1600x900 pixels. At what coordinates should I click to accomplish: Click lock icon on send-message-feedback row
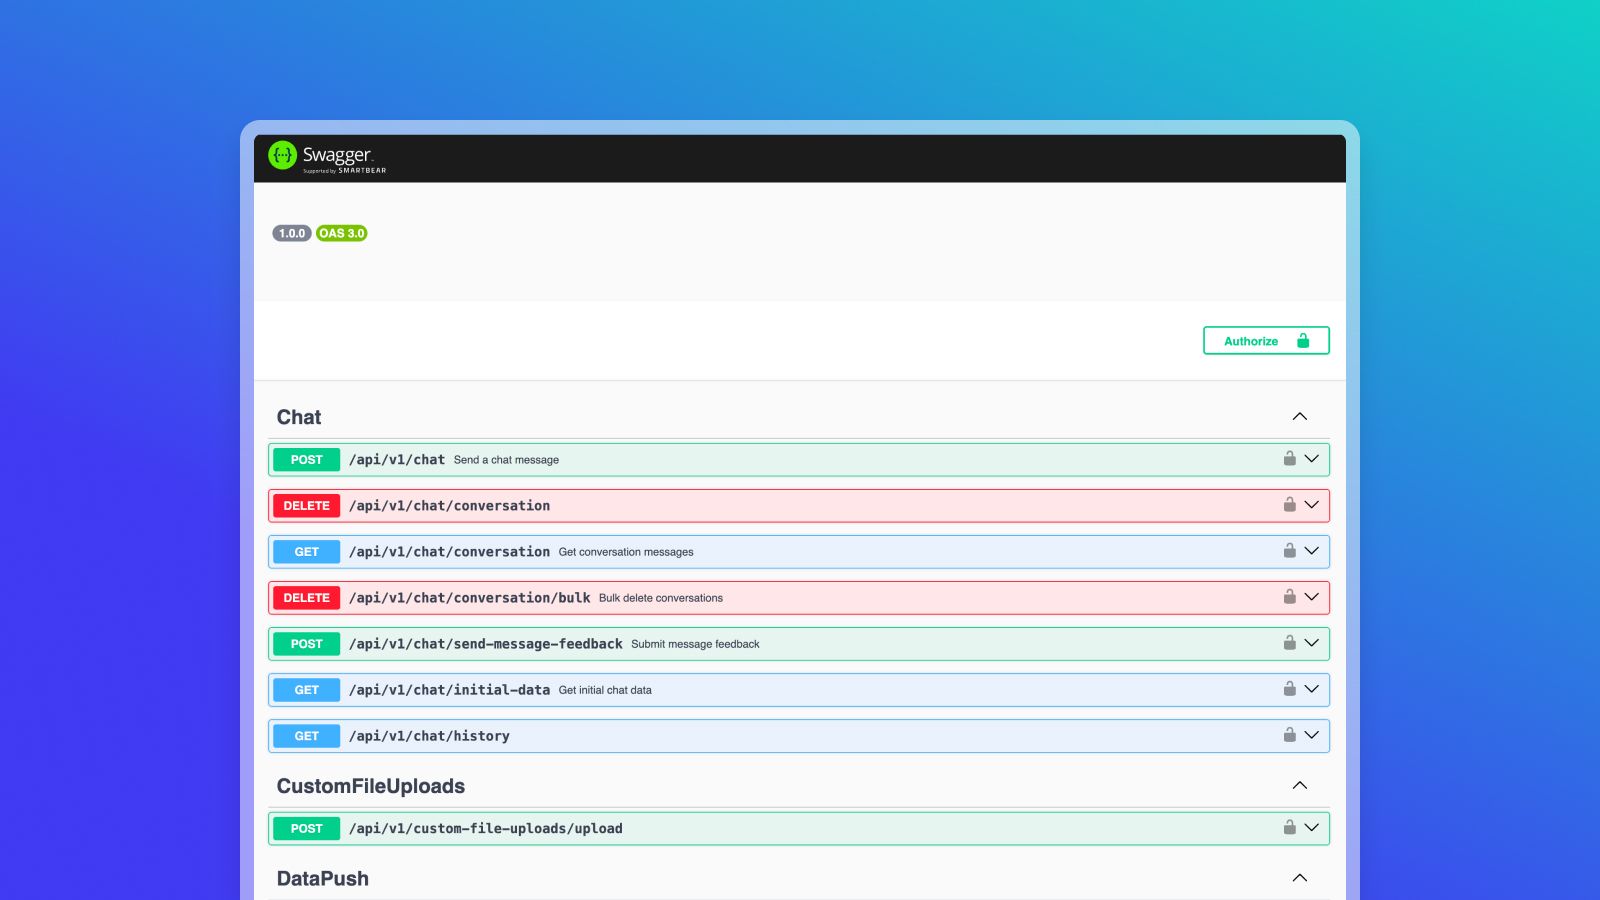[x=1289, y=643]
